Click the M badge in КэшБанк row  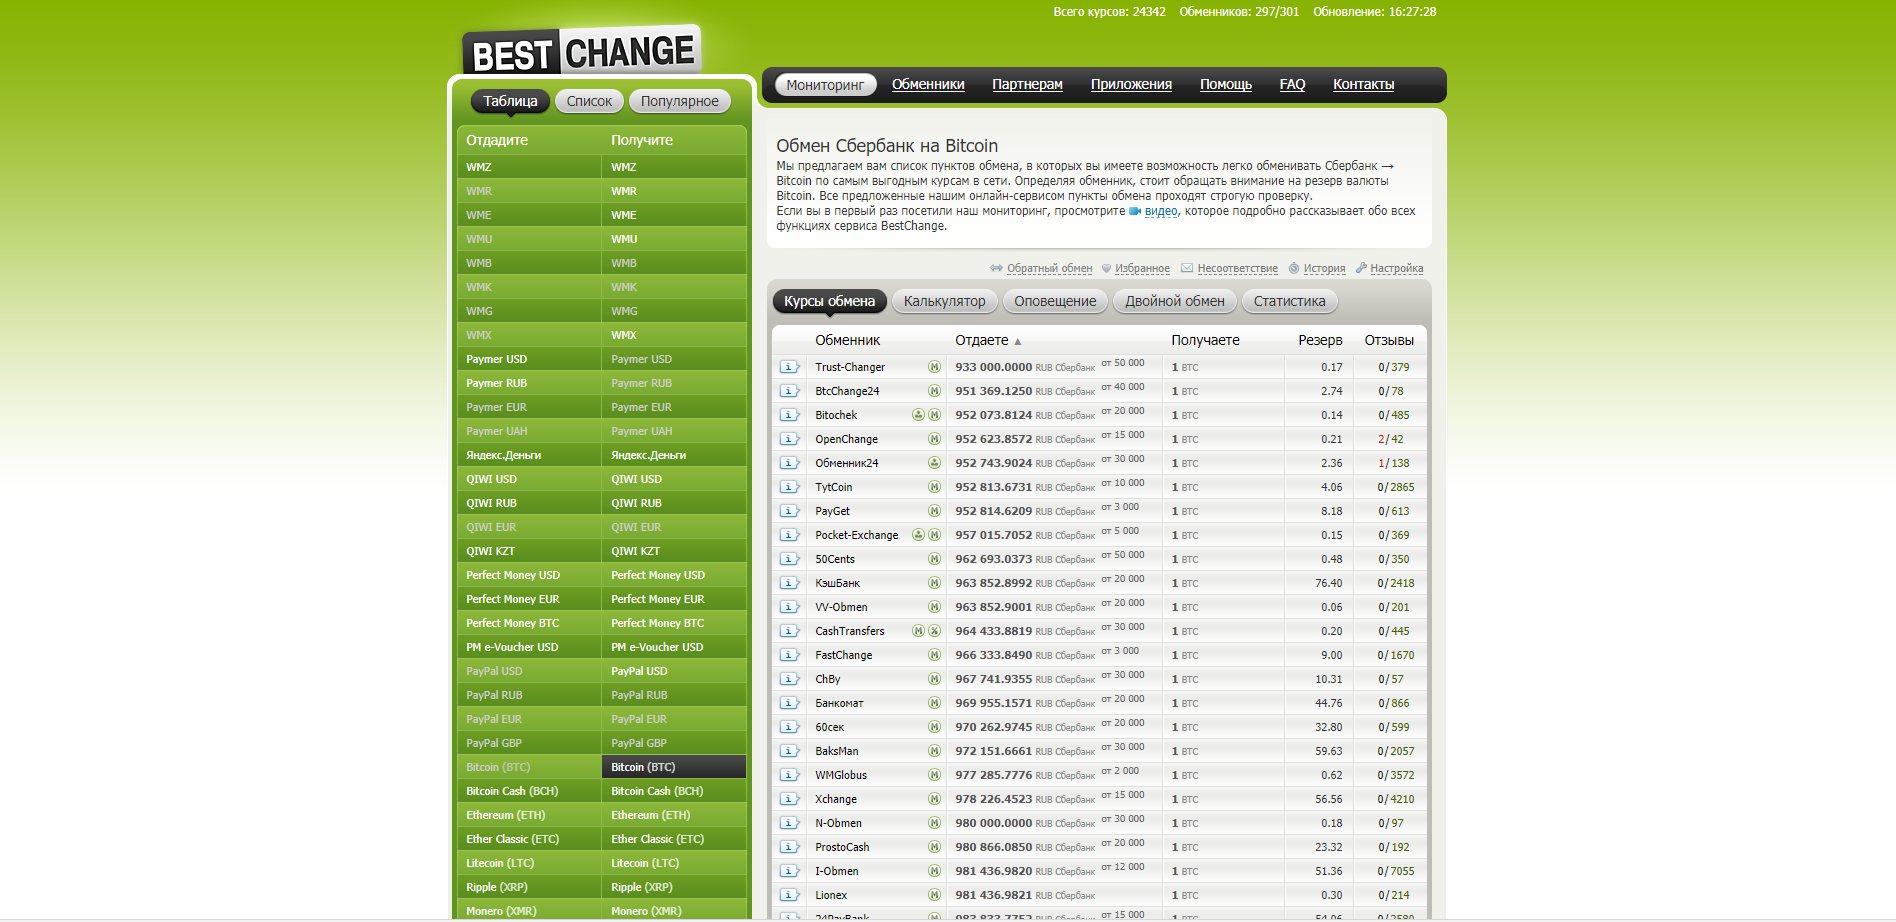click(934, 583)
